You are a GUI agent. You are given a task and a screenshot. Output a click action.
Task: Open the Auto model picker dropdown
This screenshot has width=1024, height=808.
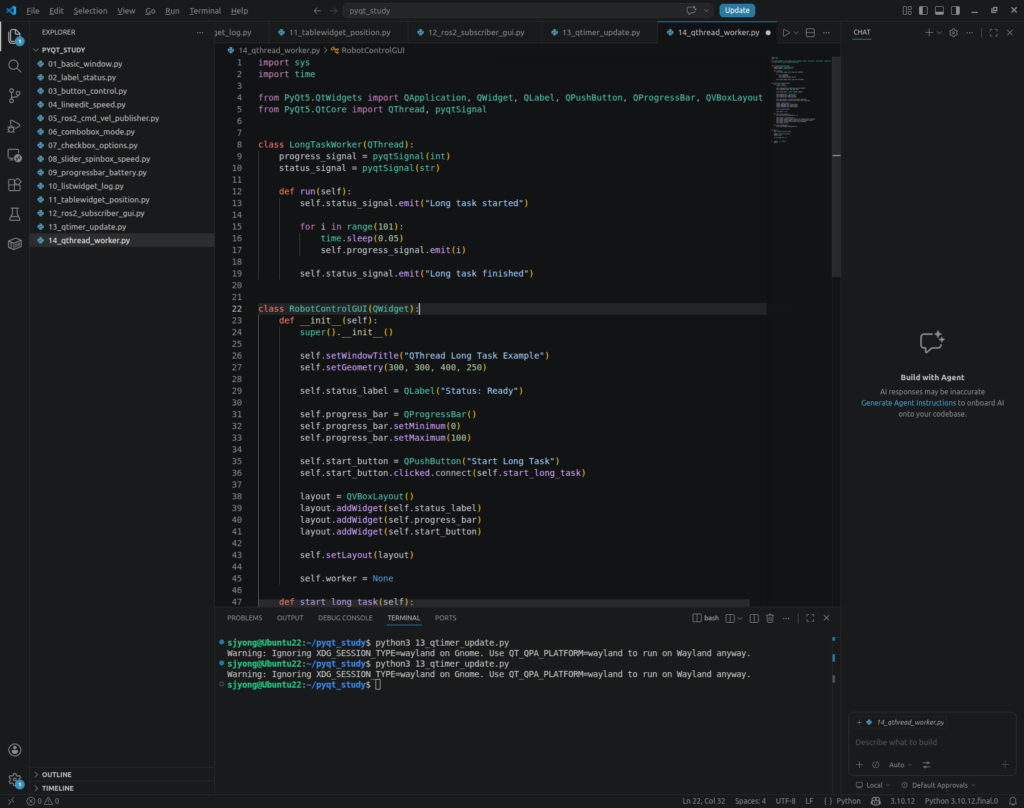click(x=901, y=765)
